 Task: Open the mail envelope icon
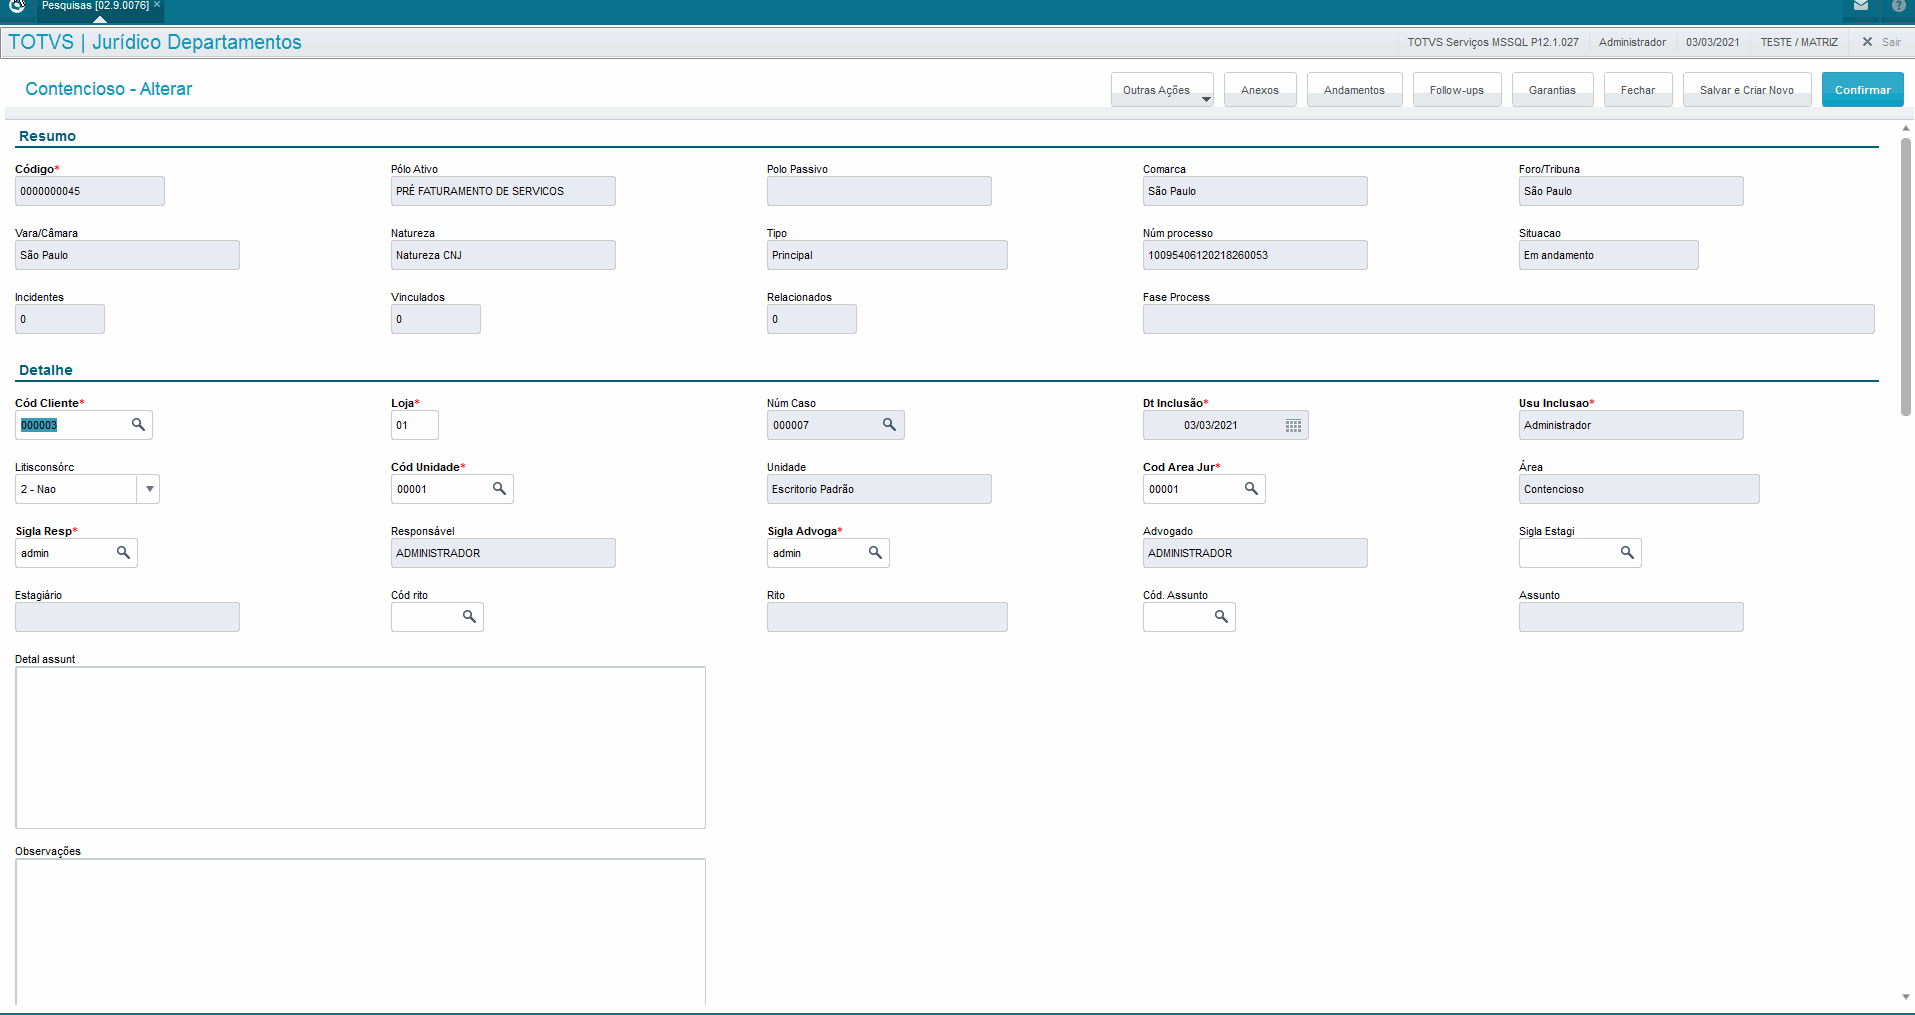coord(1861,6)
